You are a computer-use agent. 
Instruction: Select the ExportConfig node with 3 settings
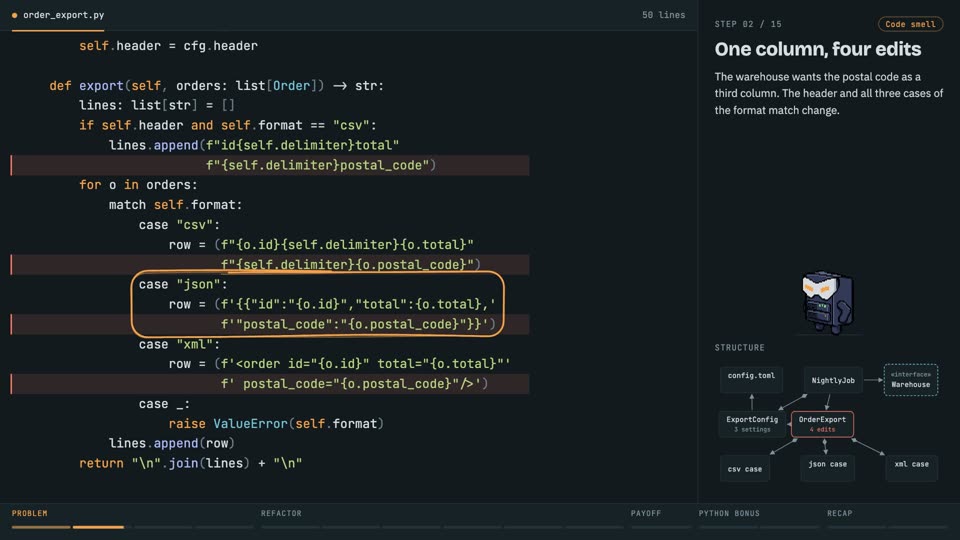[x=752, y=424]
